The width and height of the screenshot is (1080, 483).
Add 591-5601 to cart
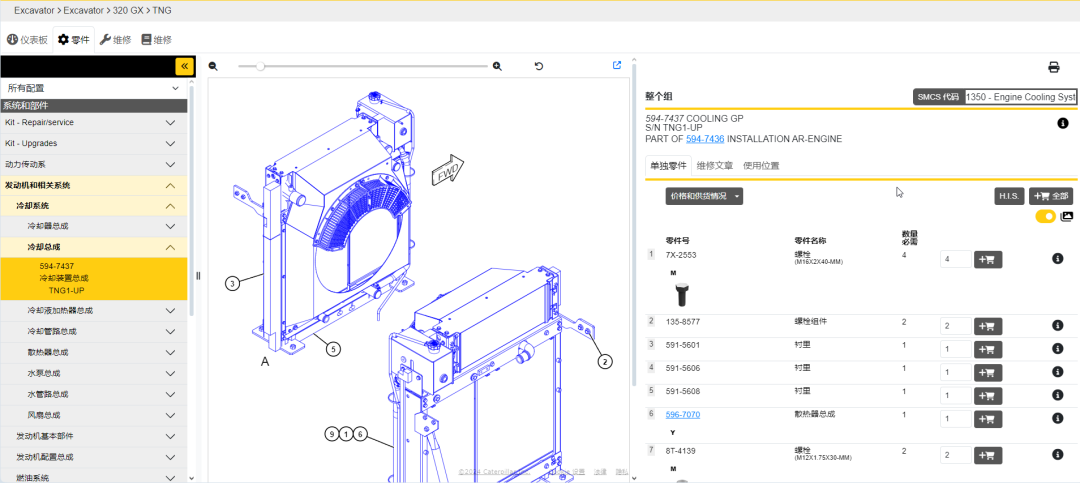point(988,349)
